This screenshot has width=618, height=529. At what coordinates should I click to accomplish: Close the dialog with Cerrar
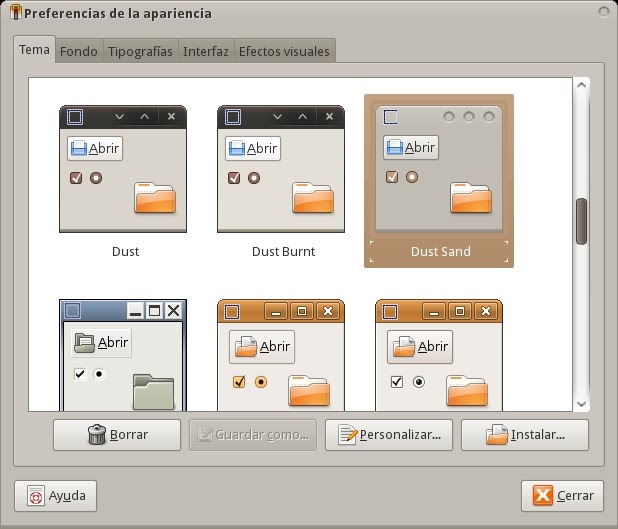[562, 496]
